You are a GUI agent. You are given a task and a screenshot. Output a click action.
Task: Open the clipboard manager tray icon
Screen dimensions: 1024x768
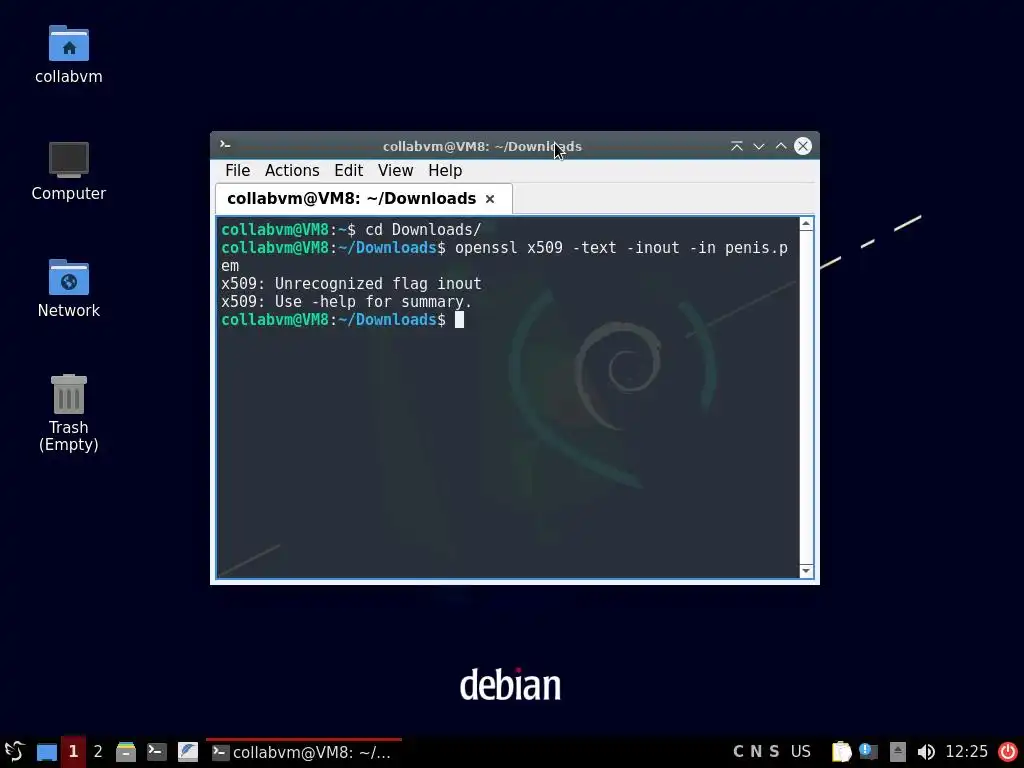pos(842,752)
